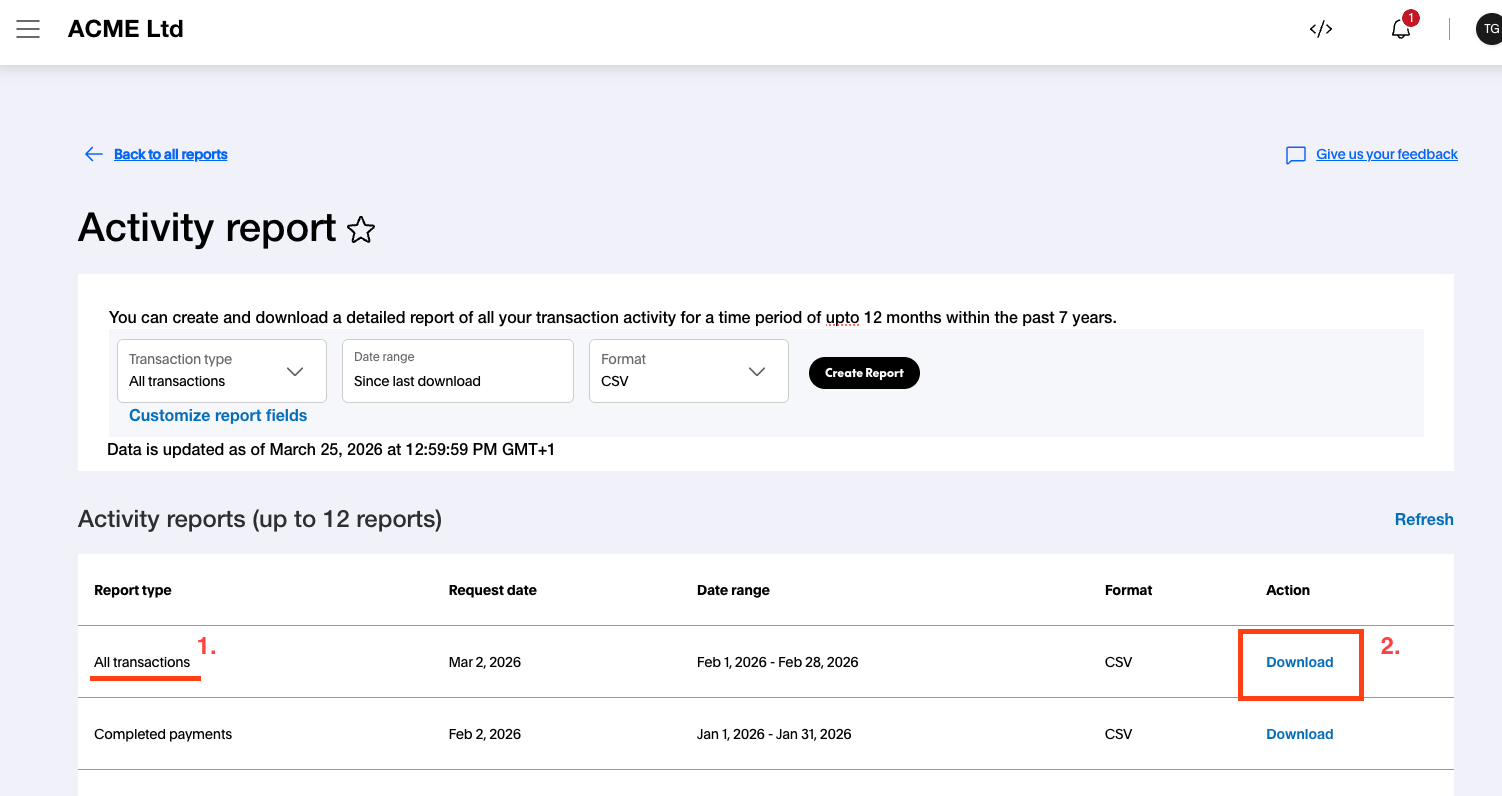This screenshot has height=796, width=1502.
Task: Expand the Format dropdown
Action: [x=688, y=371]
